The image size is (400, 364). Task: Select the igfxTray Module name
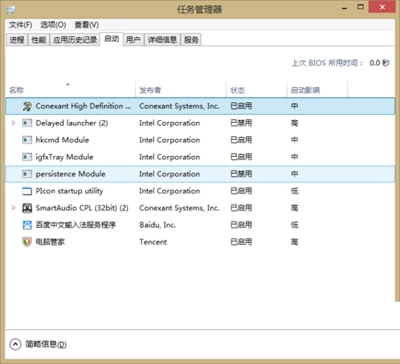pyautogui.click(x=64, y=157)
